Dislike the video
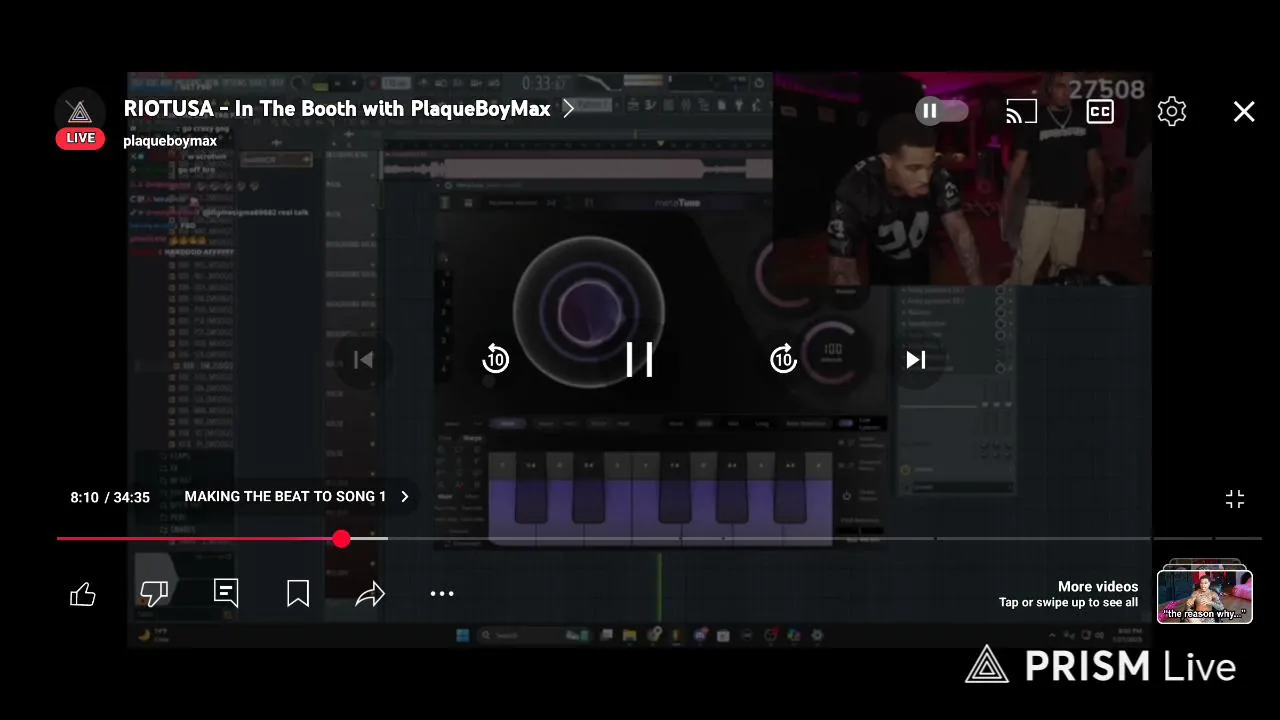The width and height of the screenshot is (1280, 720). coord(154,594)
